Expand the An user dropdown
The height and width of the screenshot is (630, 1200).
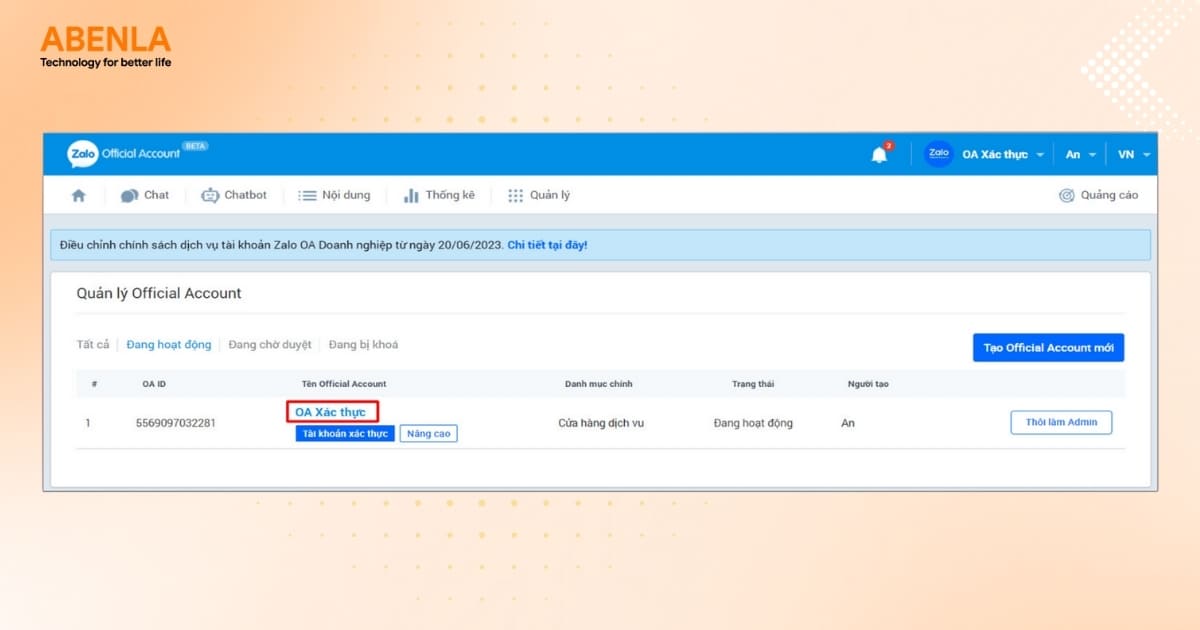(1081, 155)
